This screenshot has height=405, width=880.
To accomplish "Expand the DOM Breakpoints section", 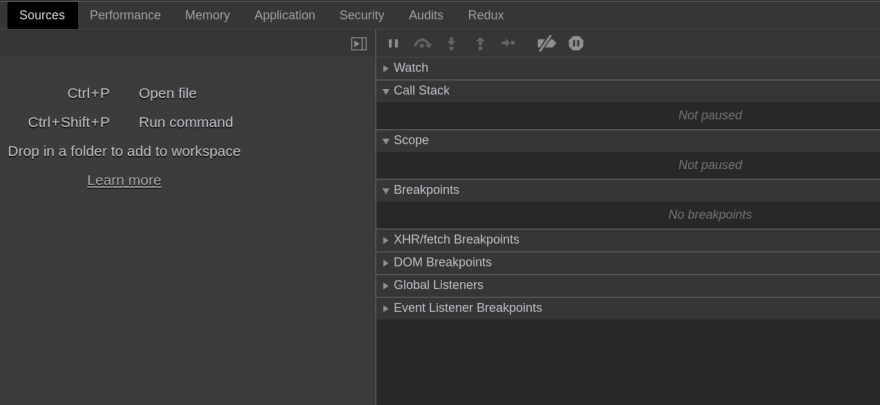I will [x=442, y=263].
